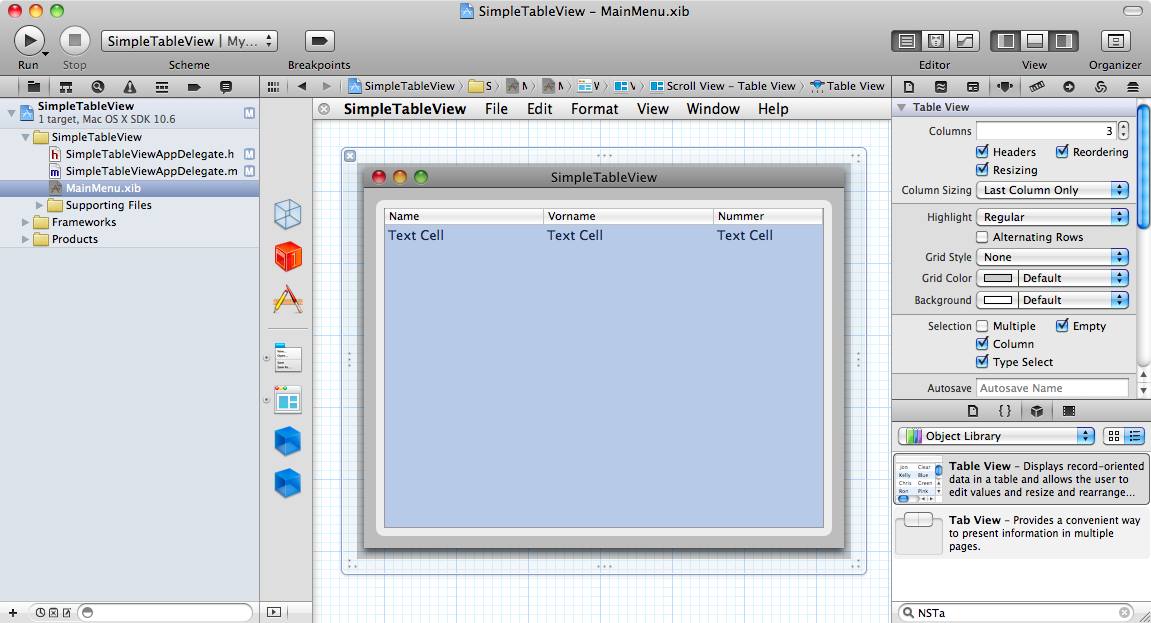This screenshot has width=1151, height=623.
Task: Switch library to icon grid view
Action: 1114,436
